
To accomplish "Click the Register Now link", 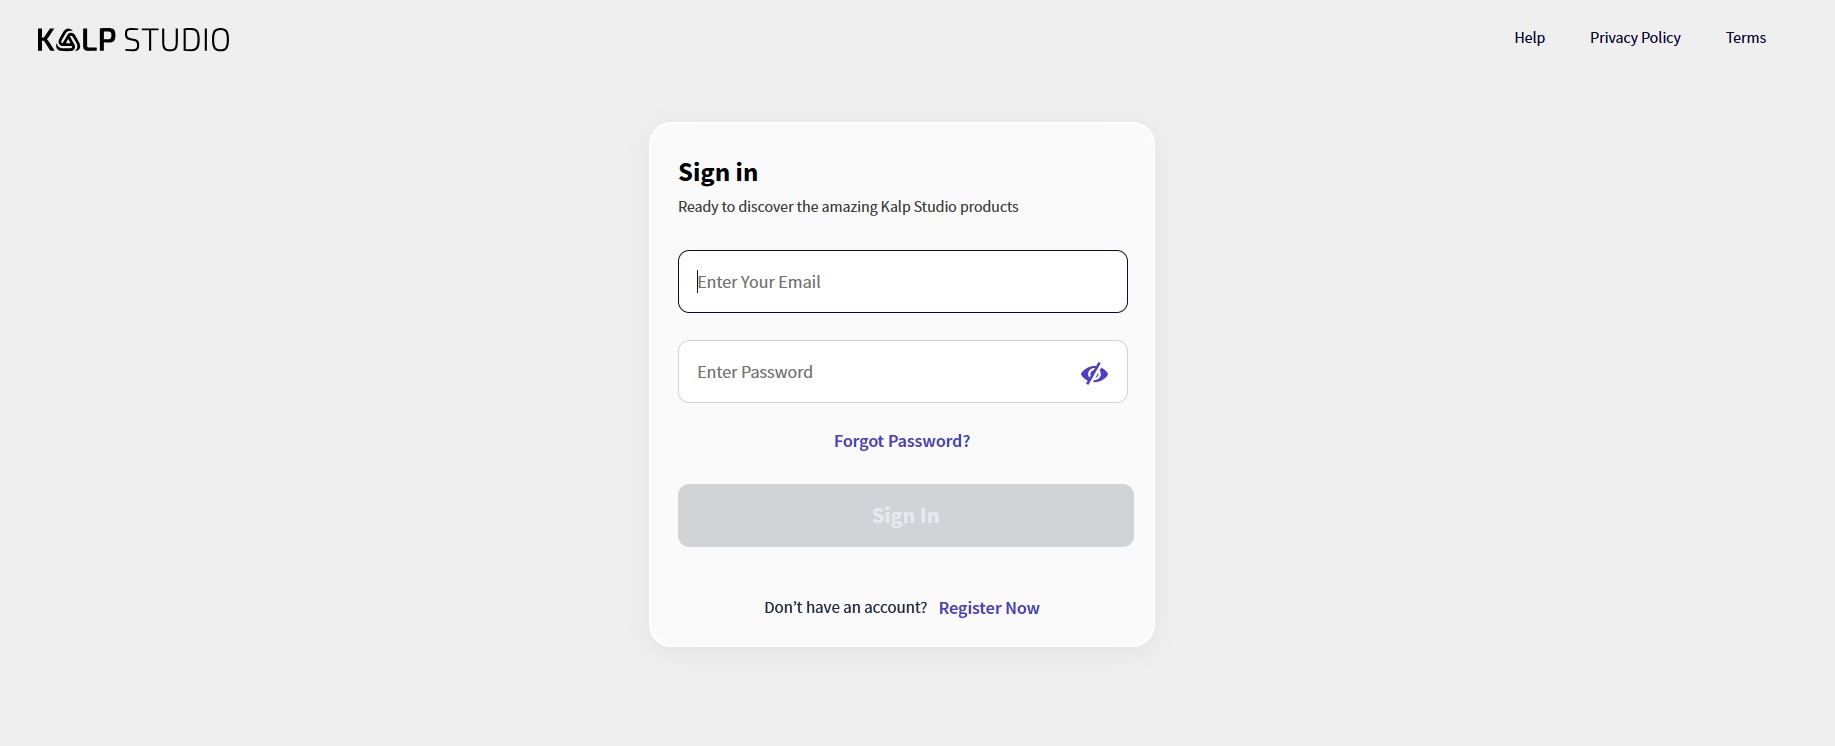I will [989, 608].
